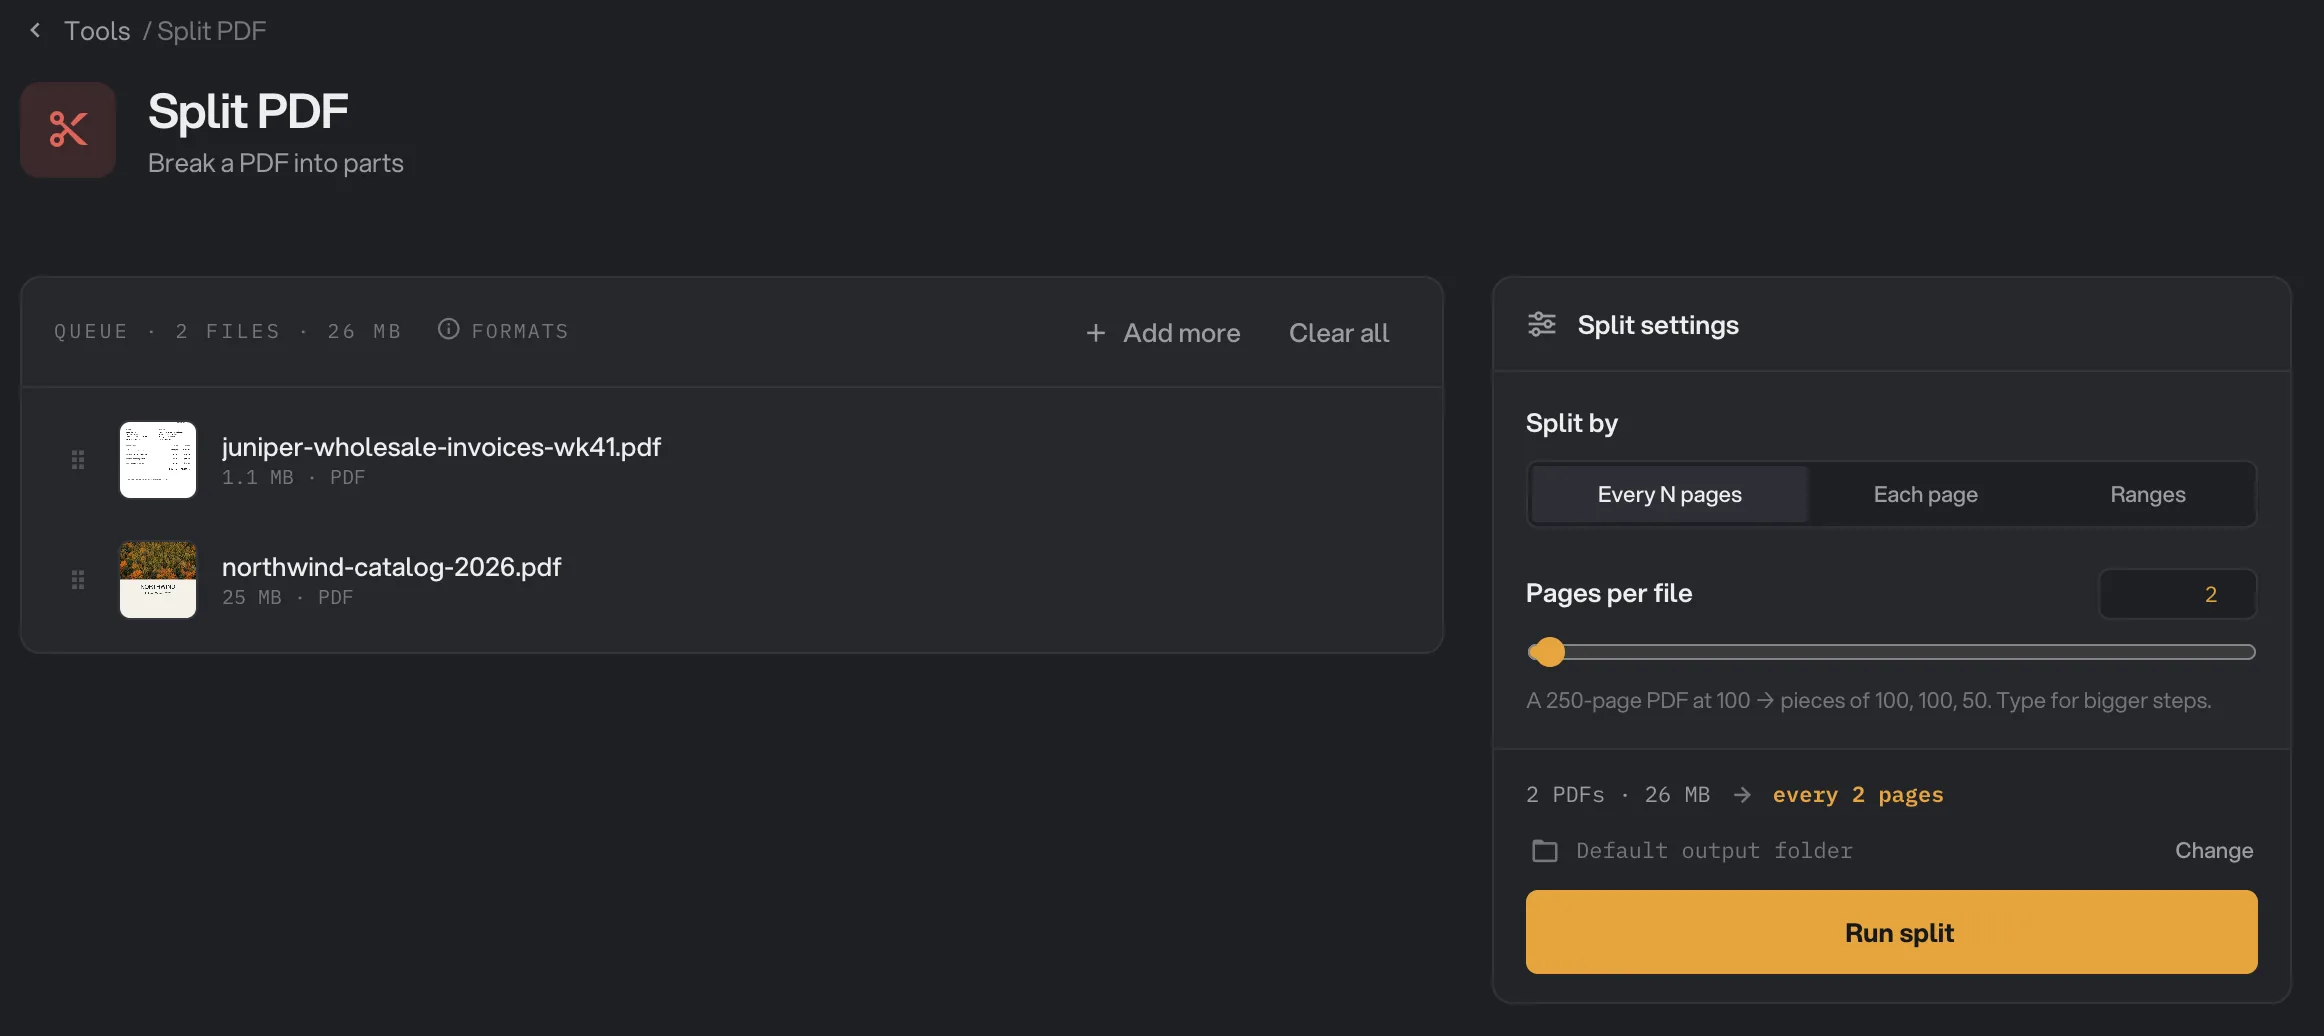Click the sliders icon next to Split settings

point(1542,325)
